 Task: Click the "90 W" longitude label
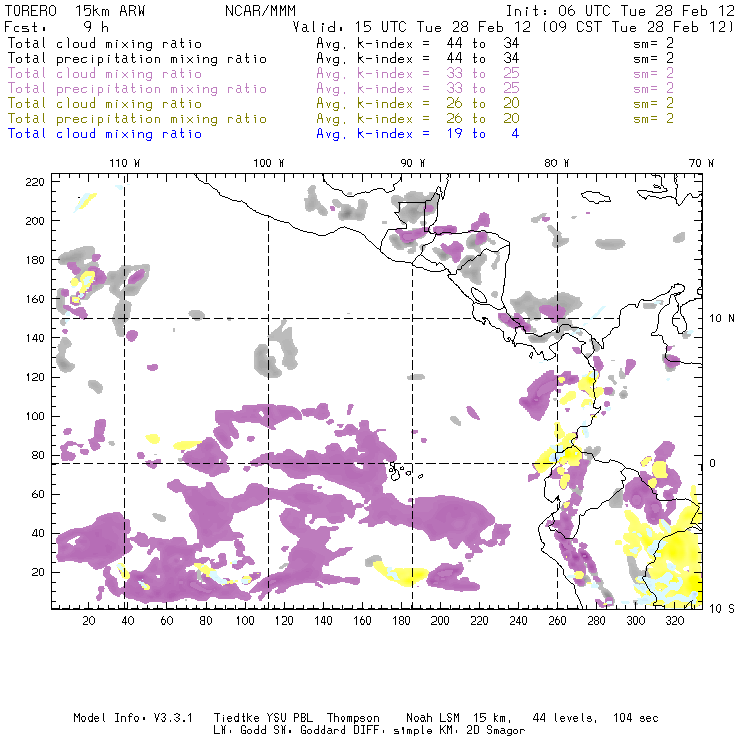(413, 163)
